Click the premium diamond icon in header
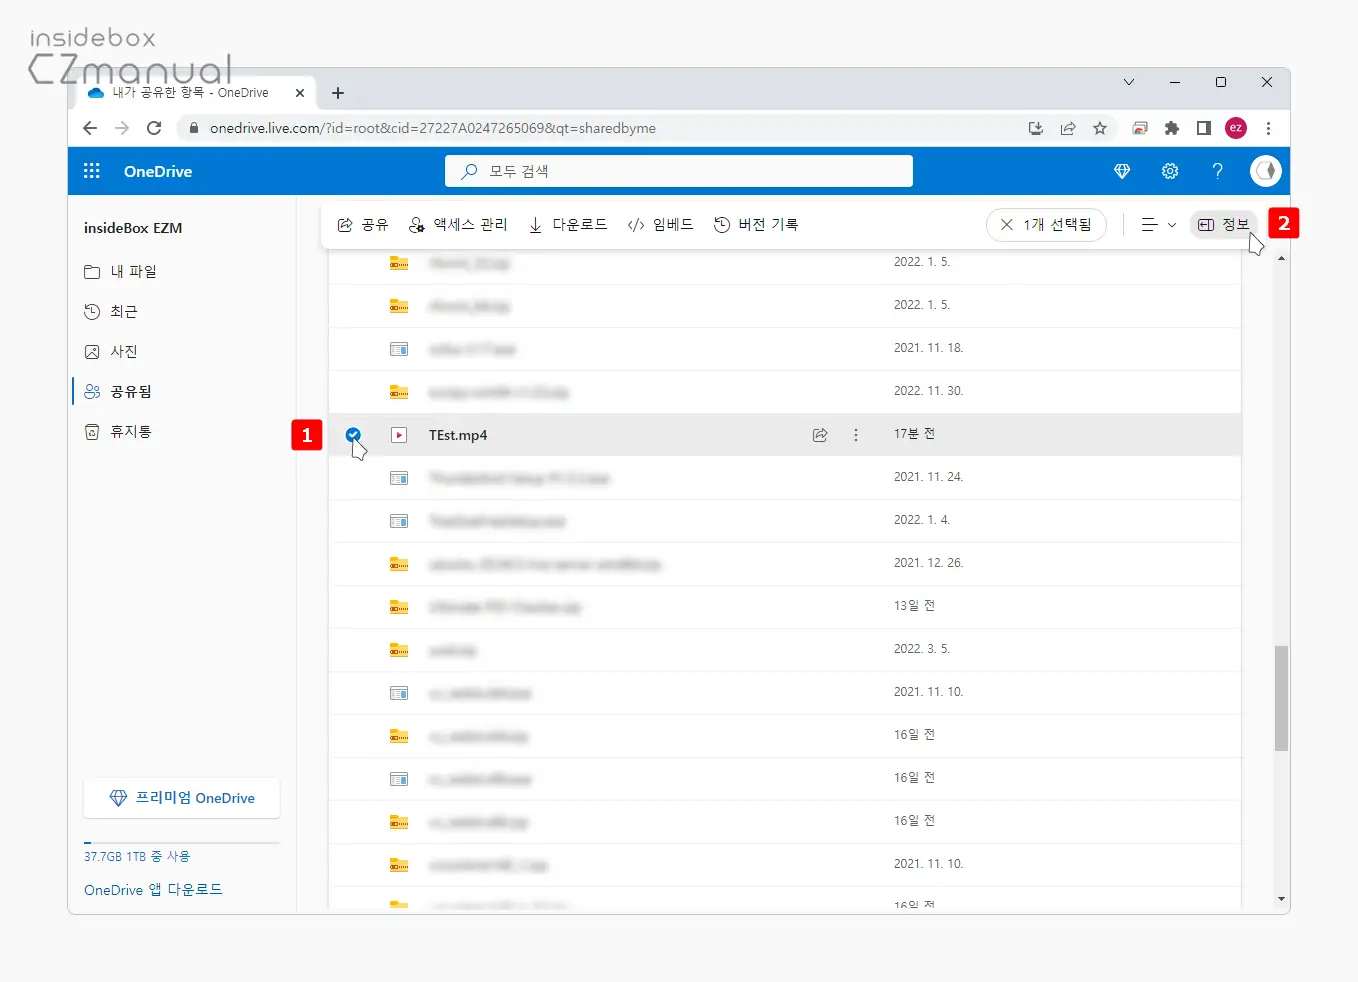Viewport: 1358px width, 982px height. (x=1122, y=171)
